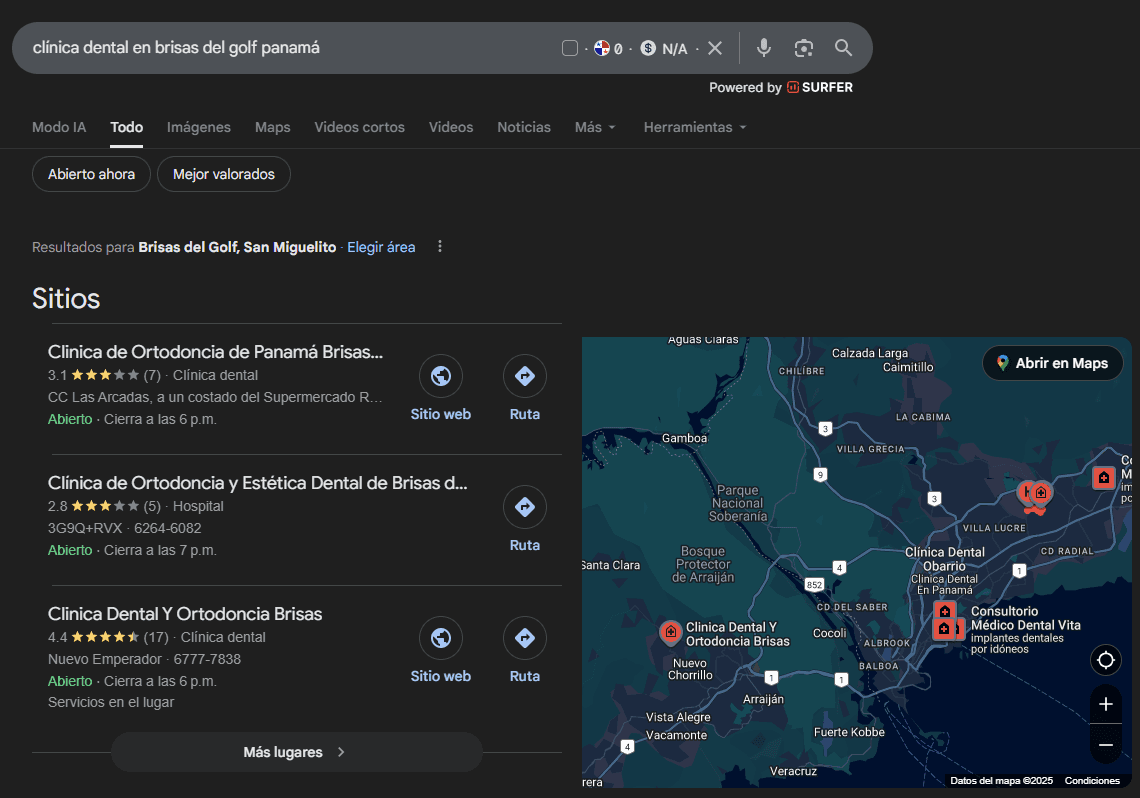1140x798 pixels.
Task: Open the three-dot options next to Elegir área
Action: pyautogui.click(x=440, y=246)
